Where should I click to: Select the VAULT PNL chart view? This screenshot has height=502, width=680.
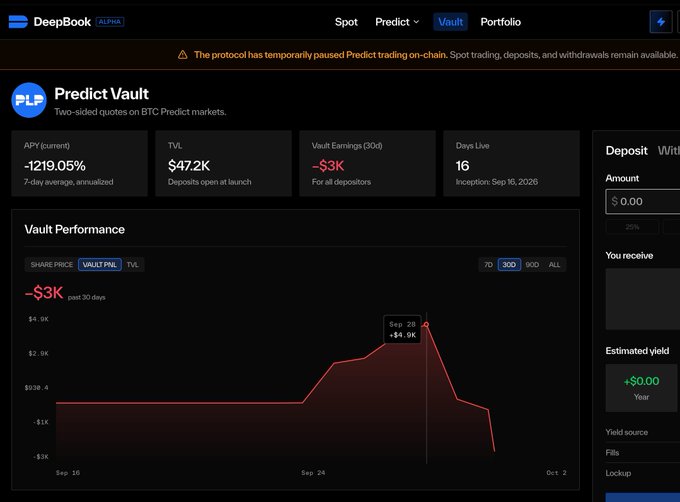point(100,264)
